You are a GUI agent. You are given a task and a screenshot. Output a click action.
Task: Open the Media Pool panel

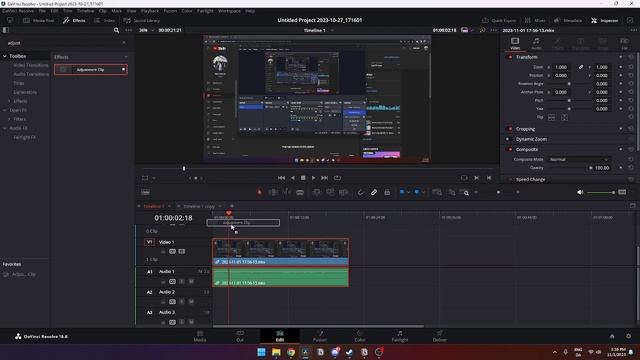point(39,20)
